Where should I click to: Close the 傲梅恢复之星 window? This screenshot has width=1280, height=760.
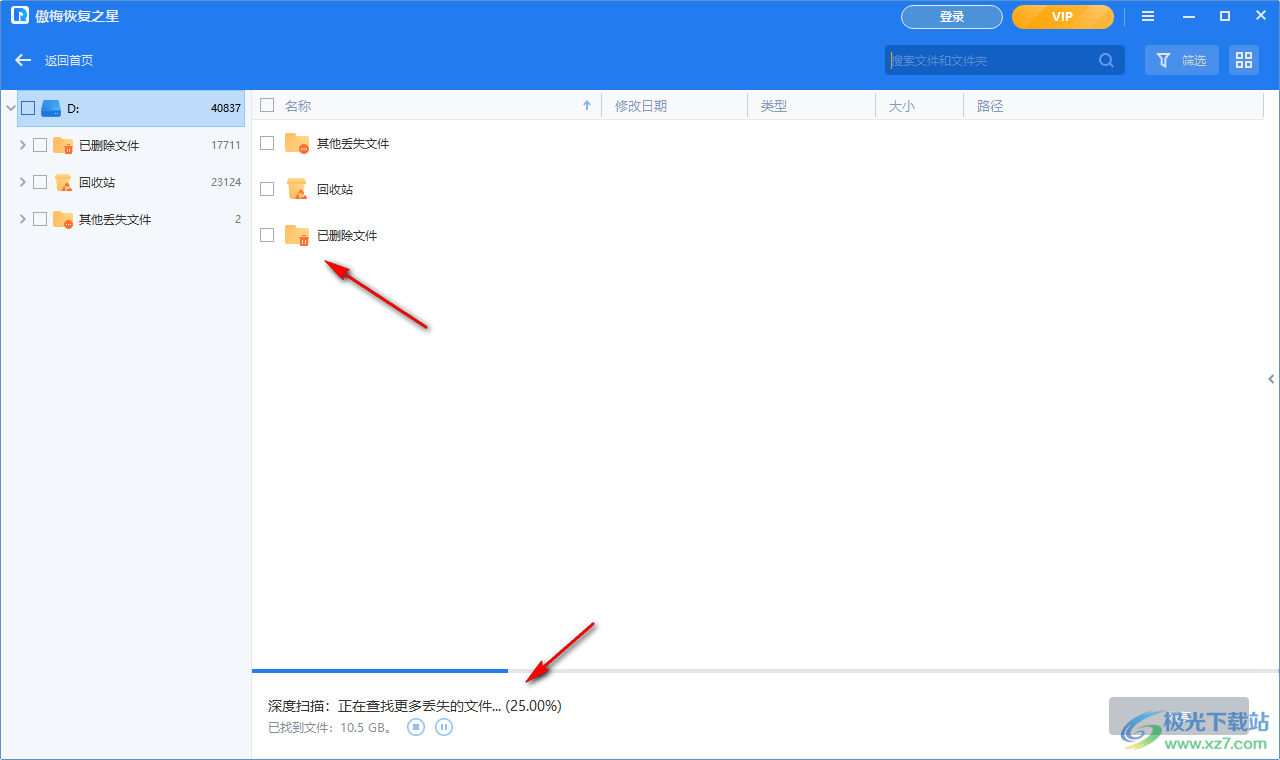click(x=1259, y=17)
